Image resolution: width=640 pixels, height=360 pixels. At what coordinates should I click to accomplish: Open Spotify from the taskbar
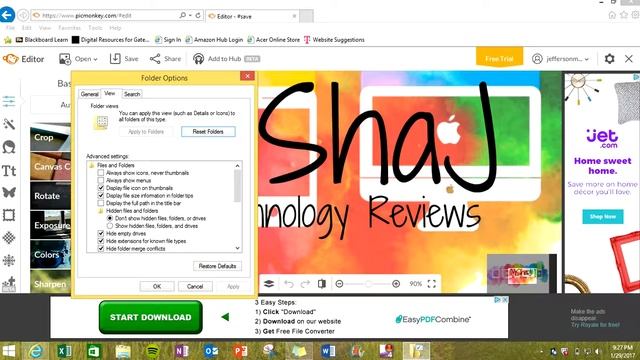[x=152, y=351]
